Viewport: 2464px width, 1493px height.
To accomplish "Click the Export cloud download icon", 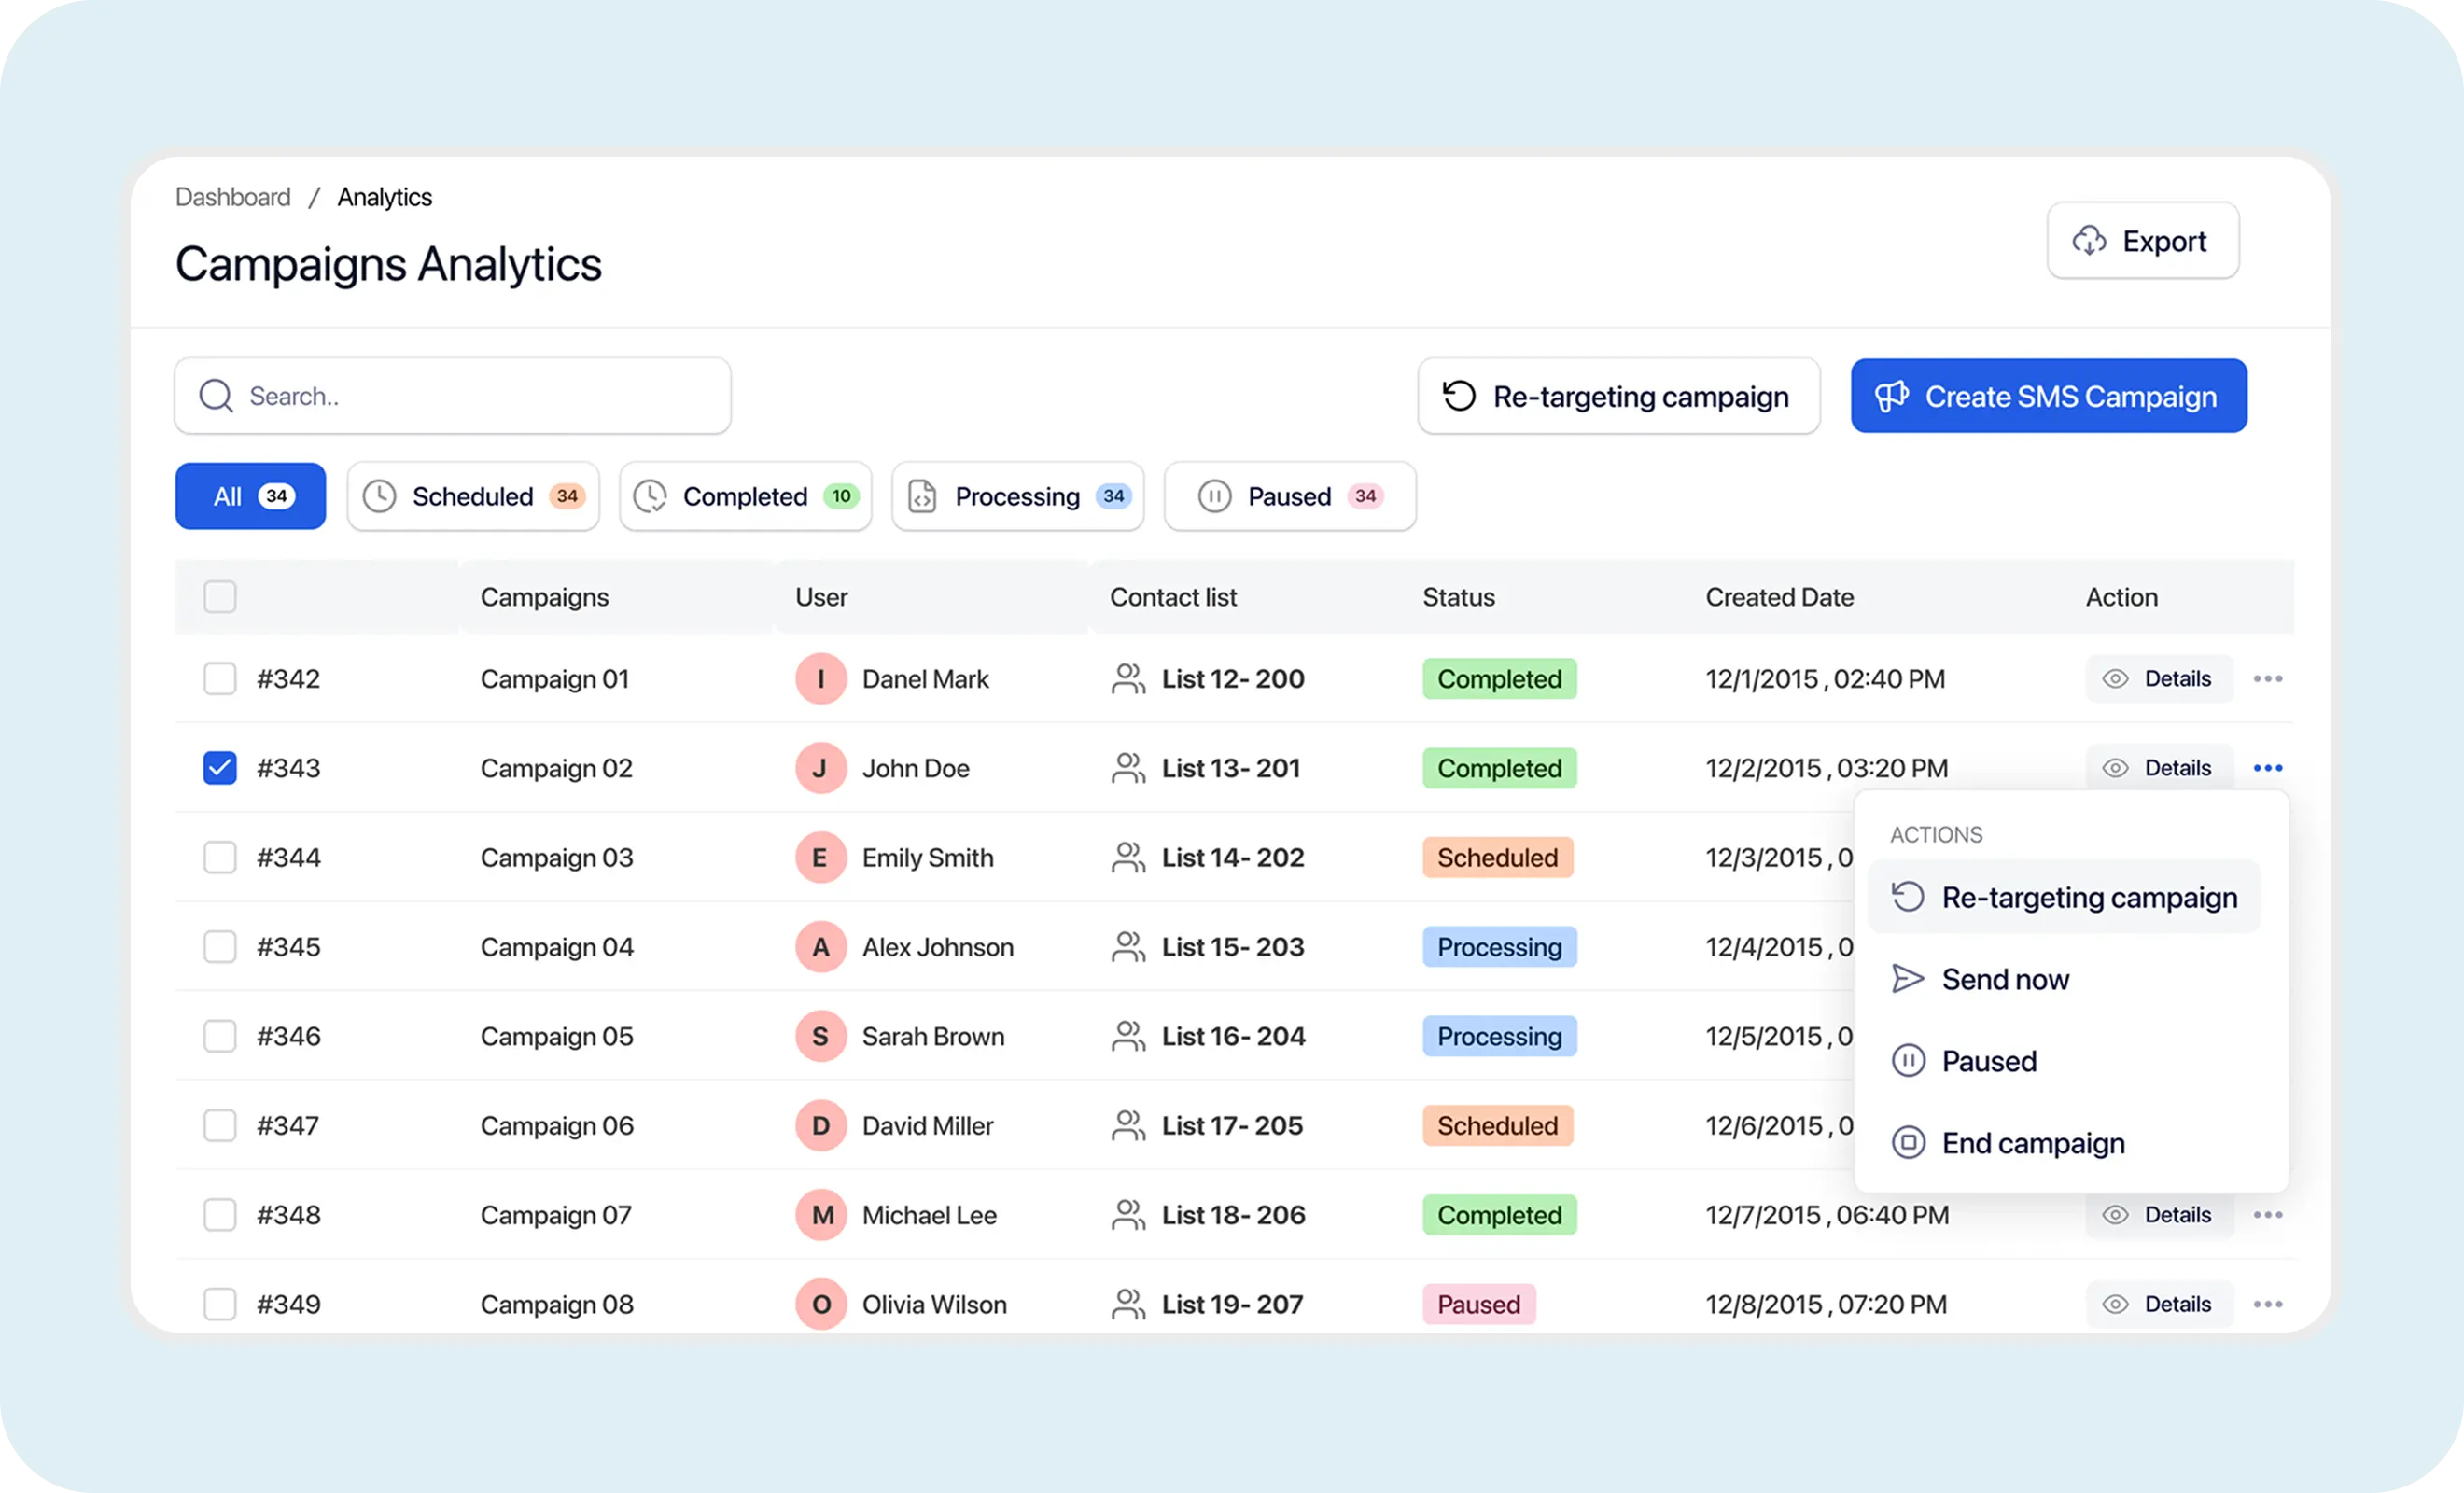I will click(x=2089, y=241).
